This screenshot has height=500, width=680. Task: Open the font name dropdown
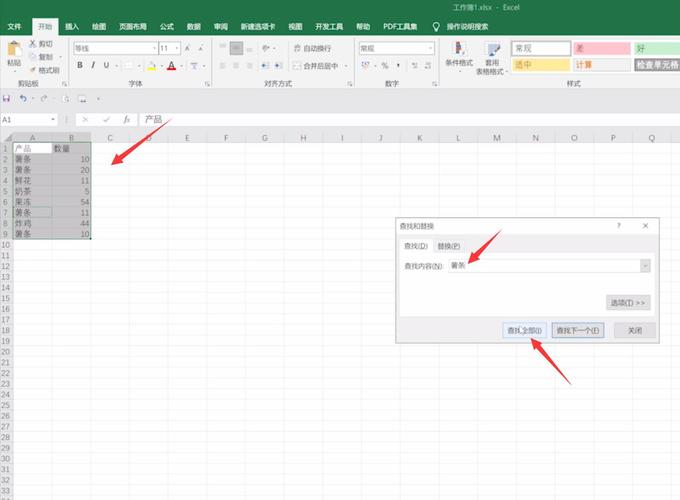click(154, 48)
